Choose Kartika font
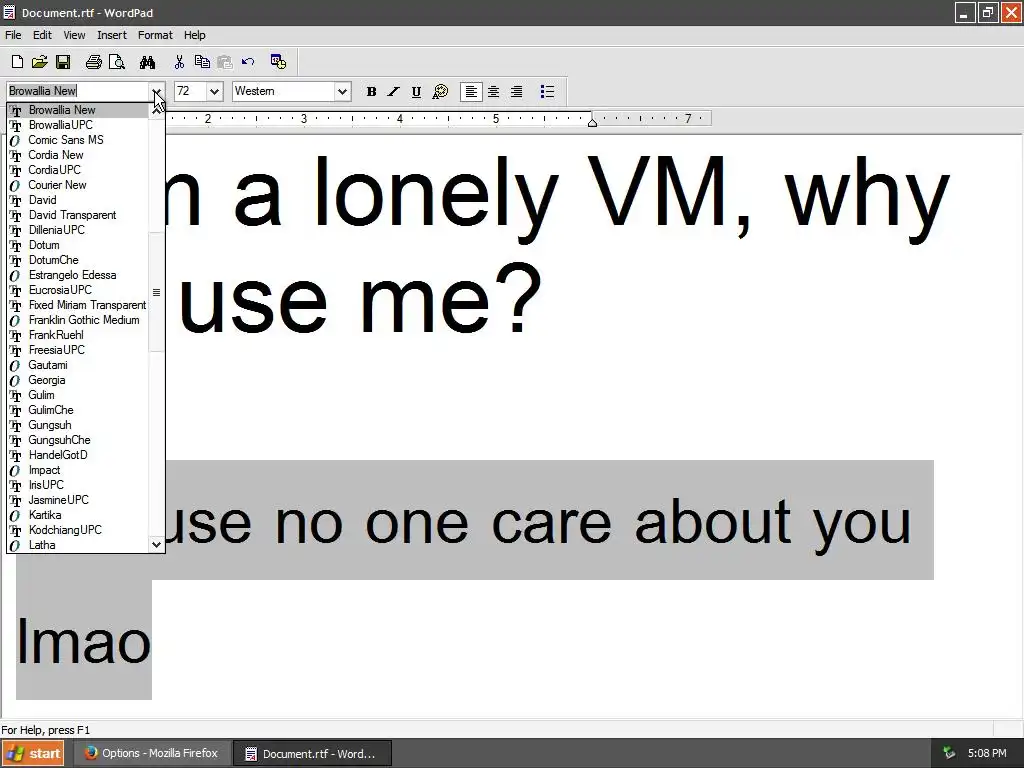Viewport: 1024px width, 768px height. click(x=78, y=515)
